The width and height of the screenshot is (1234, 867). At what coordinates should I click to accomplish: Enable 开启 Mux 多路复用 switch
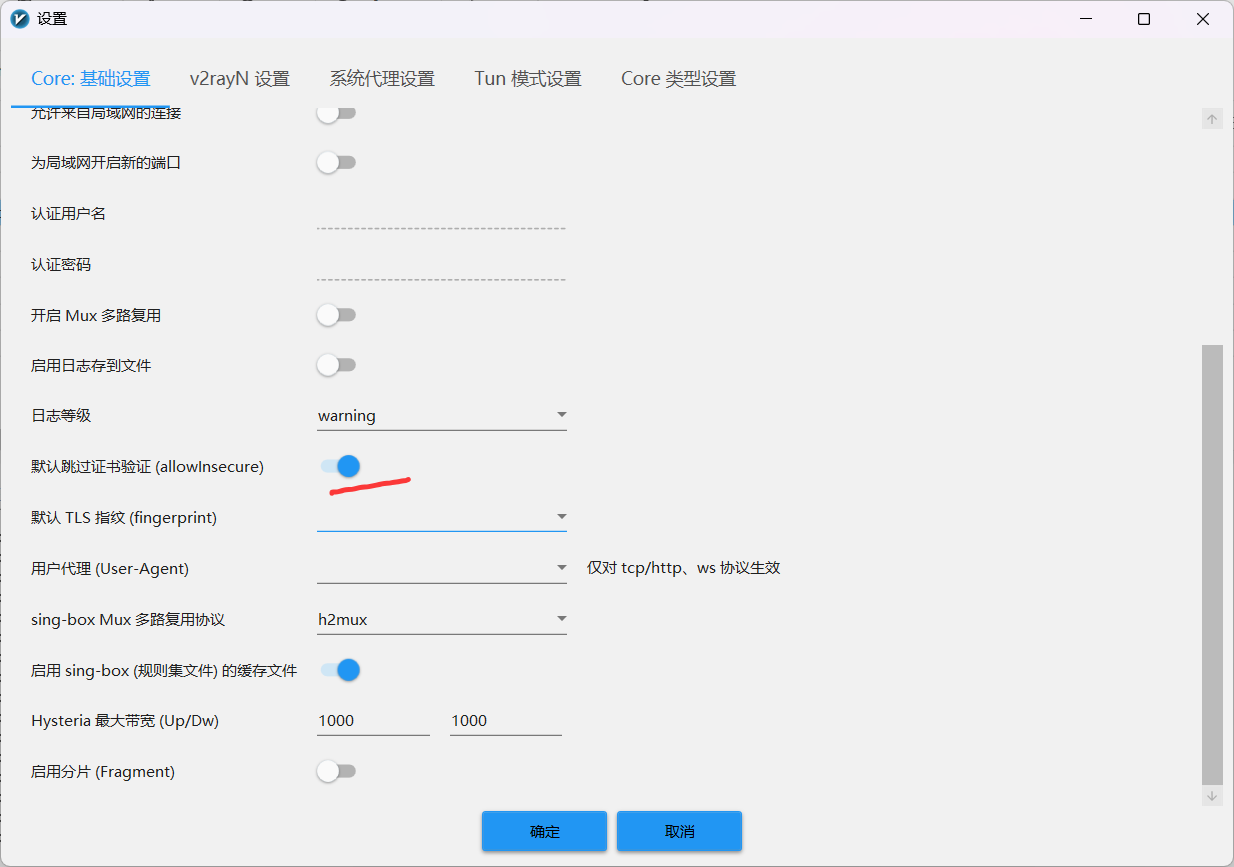tap(336, 315)
